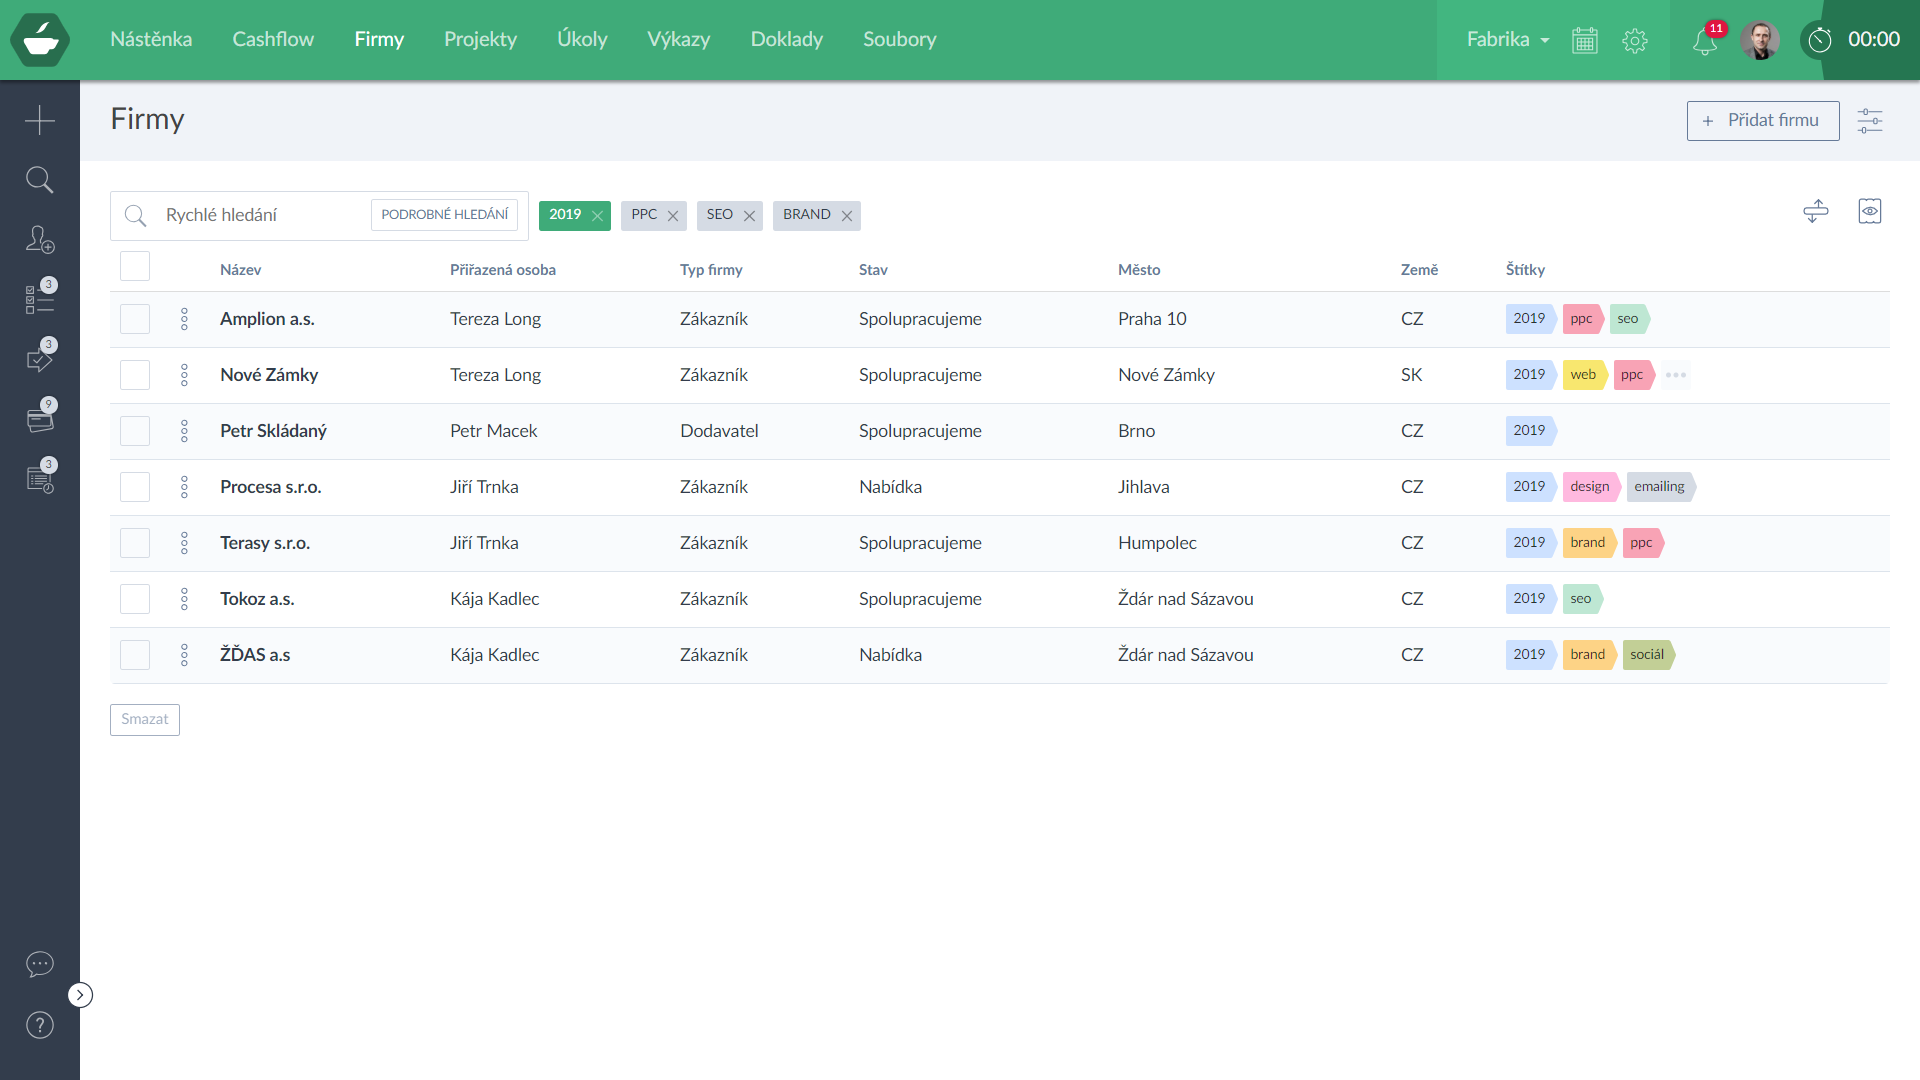
Task: Check the Amplion a.s. row checkbox
Action: point(135,319)
